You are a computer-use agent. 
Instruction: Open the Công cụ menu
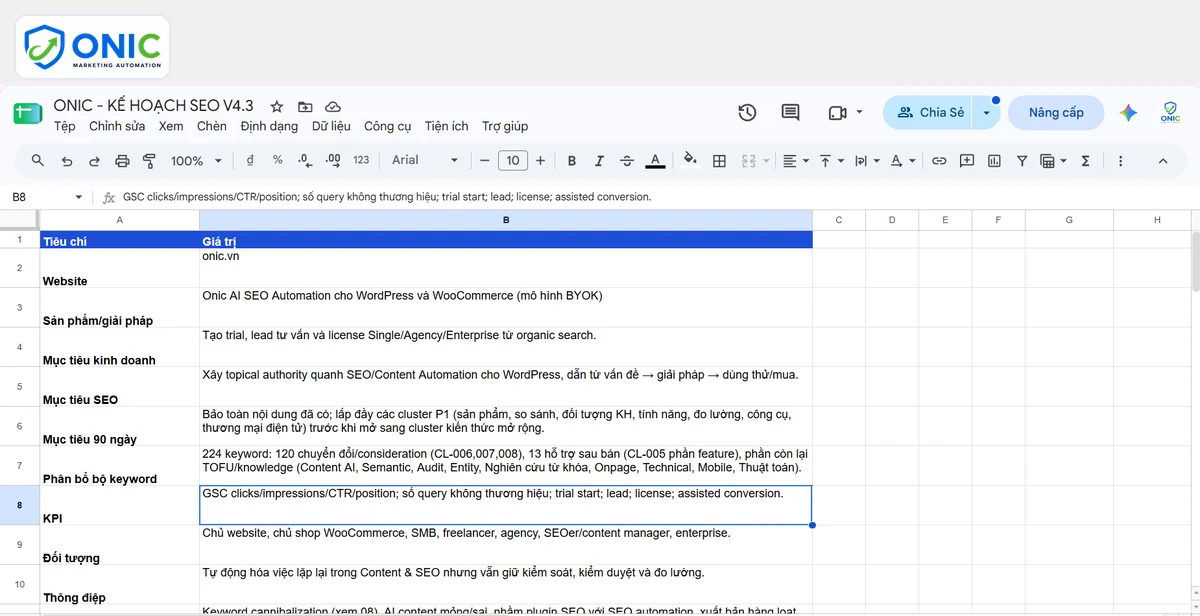(x=388, y=126)
